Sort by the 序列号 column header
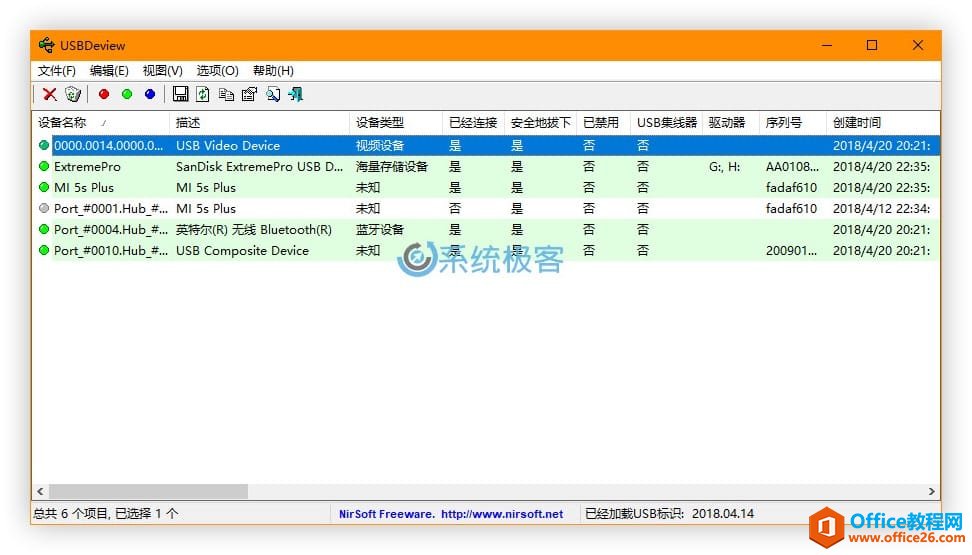This screenshot has height=555, width=972. [x=793, y=123]
